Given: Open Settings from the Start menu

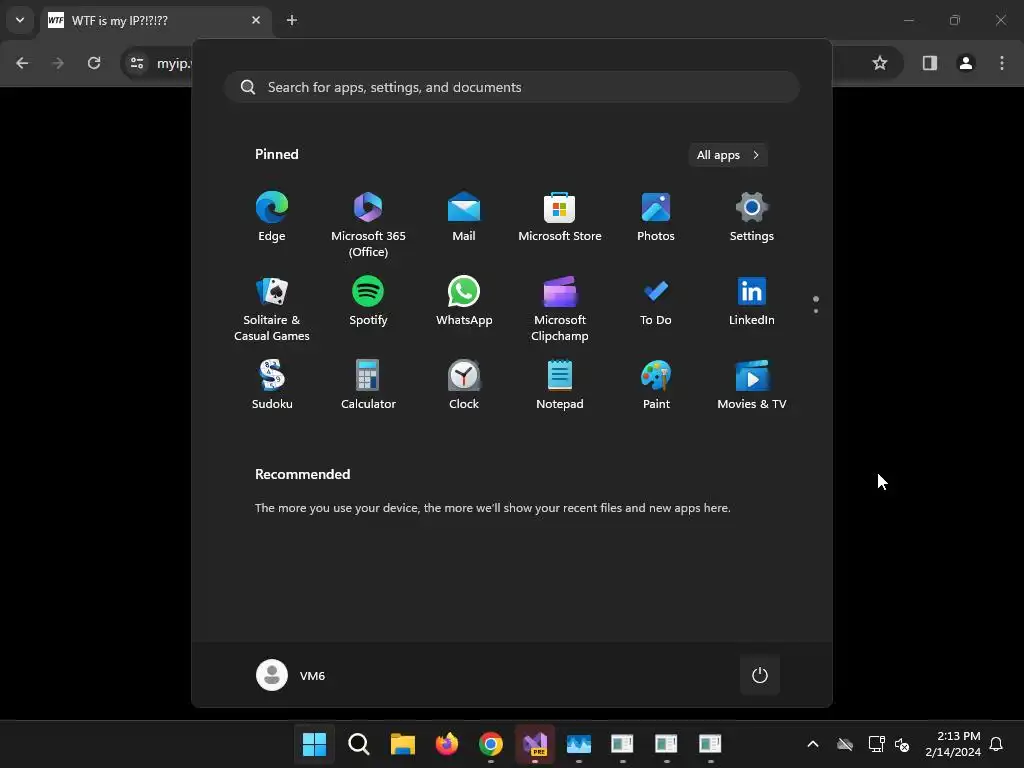Looking at the screenshot, I should (752, 217).
